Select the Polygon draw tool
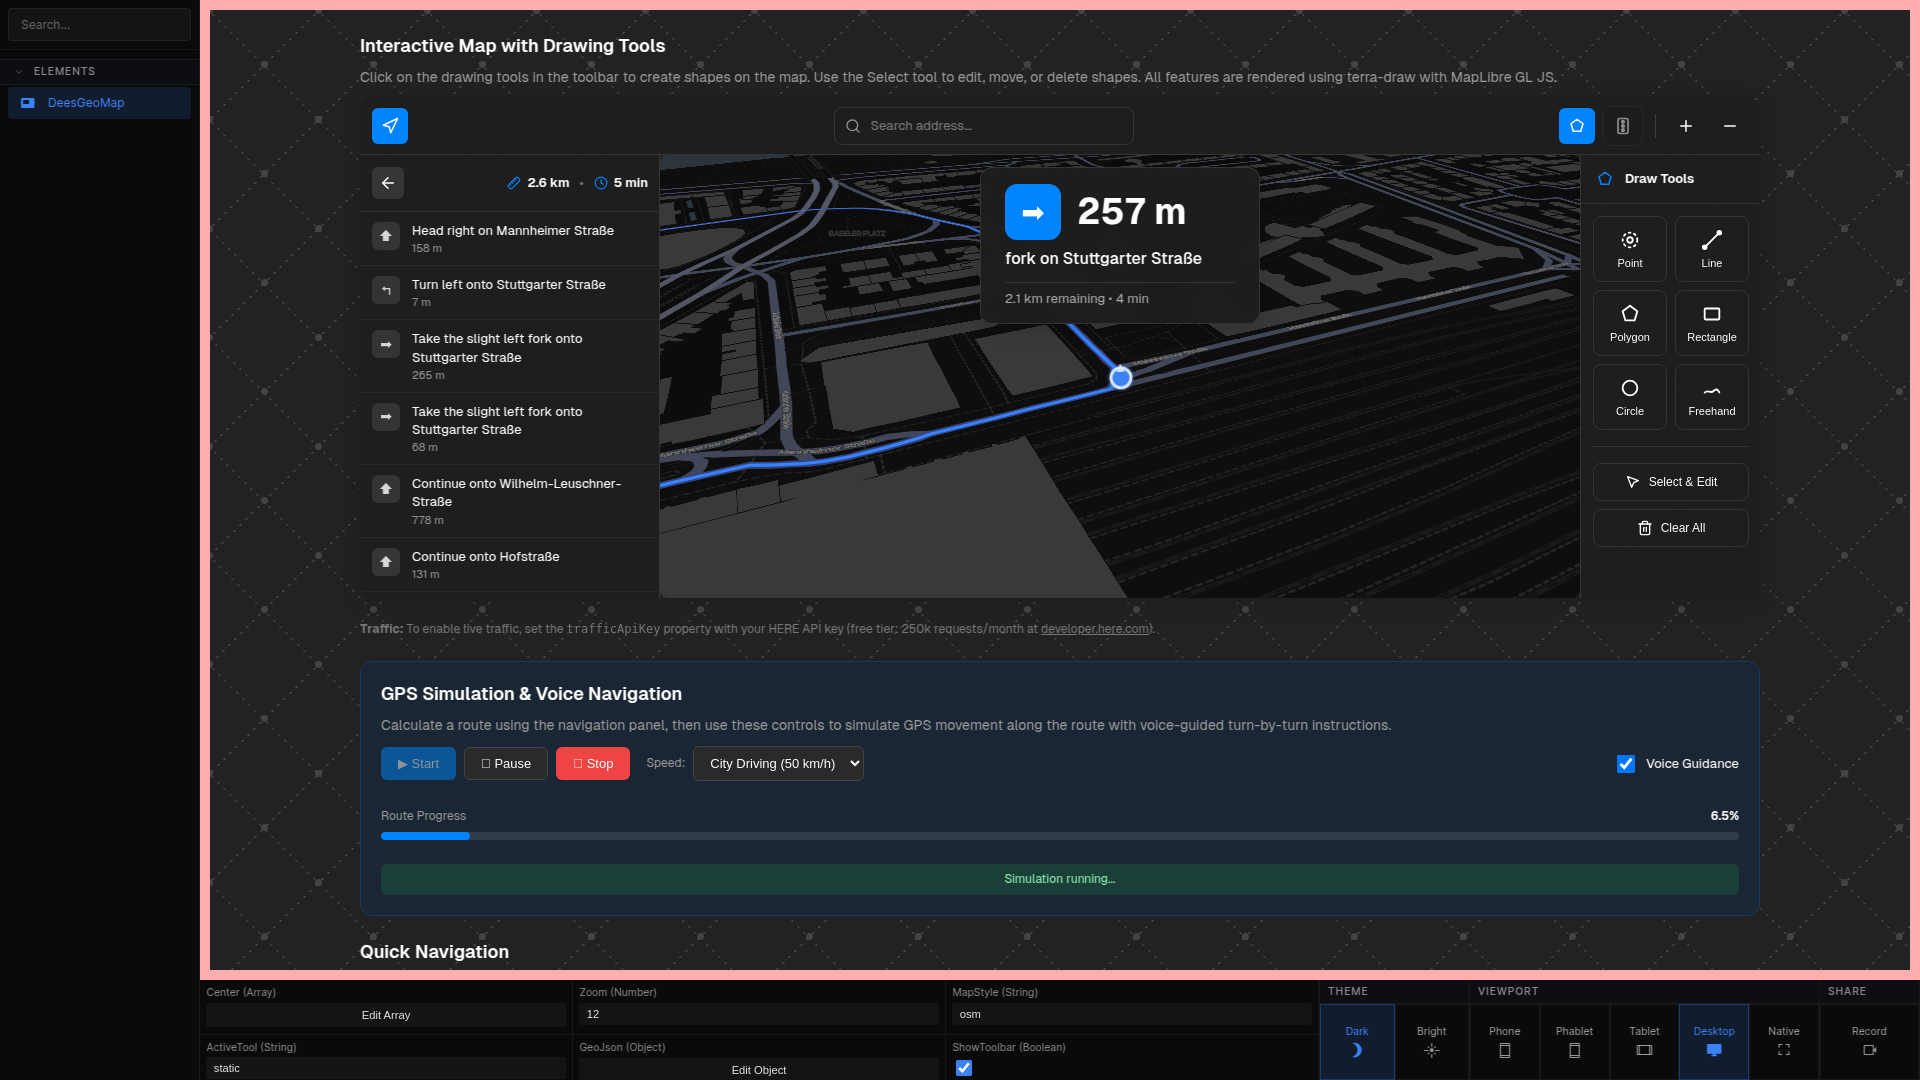This screenshot has height=1080, width=1920. (x=1629, y=323)
